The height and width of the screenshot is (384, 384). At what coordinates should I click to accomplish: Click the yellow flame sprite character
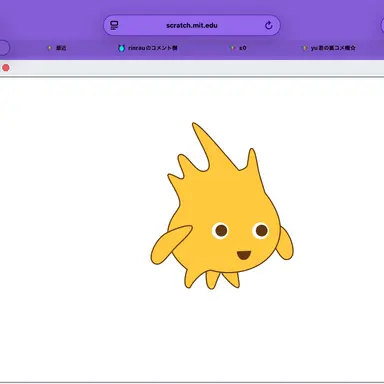(x=222, y=213)
